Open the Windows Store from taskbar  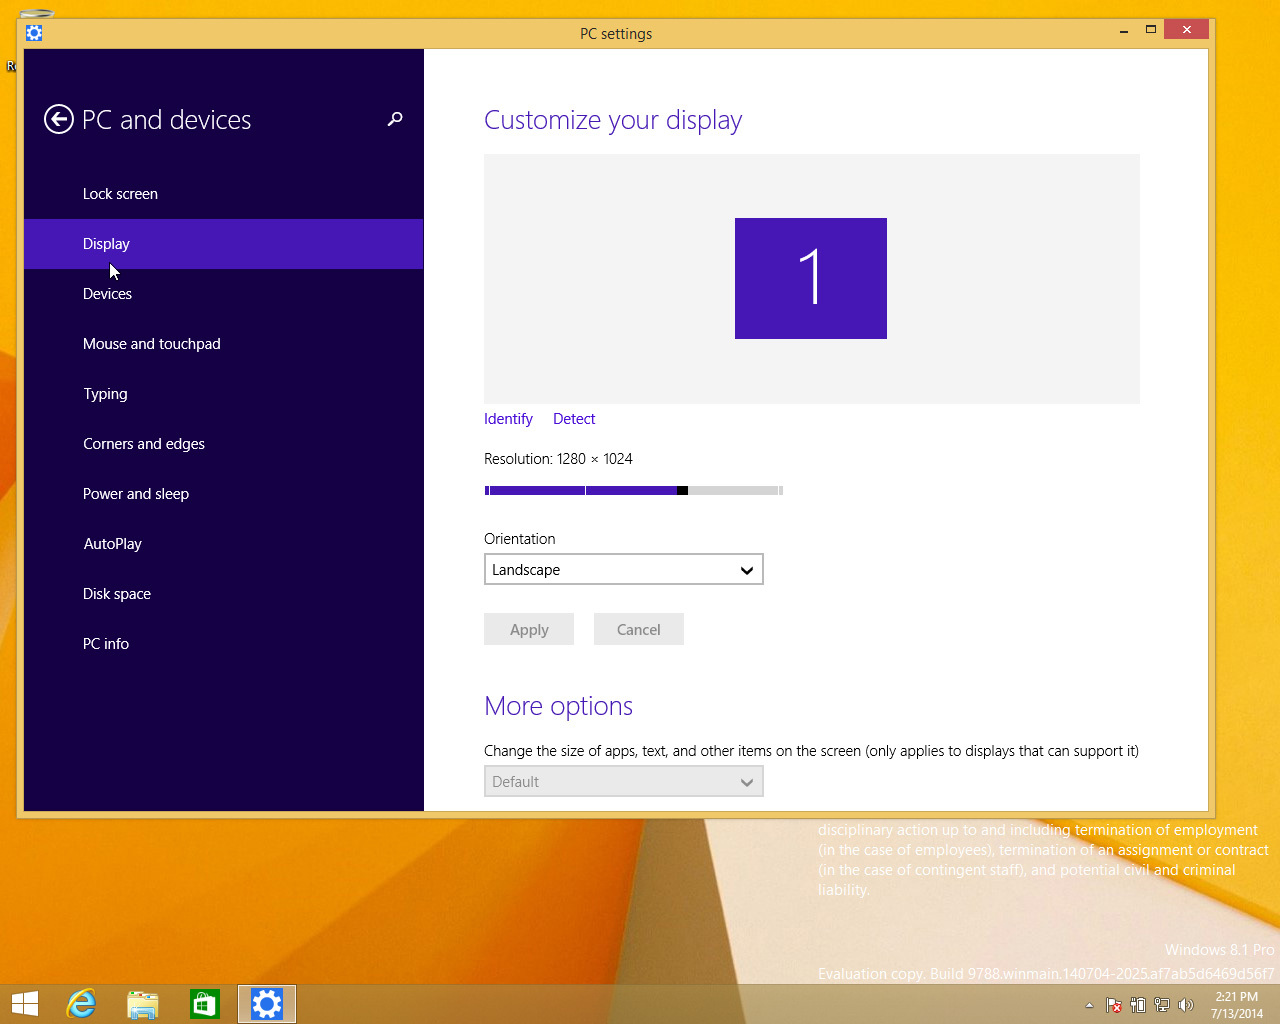pos(204,1004)
